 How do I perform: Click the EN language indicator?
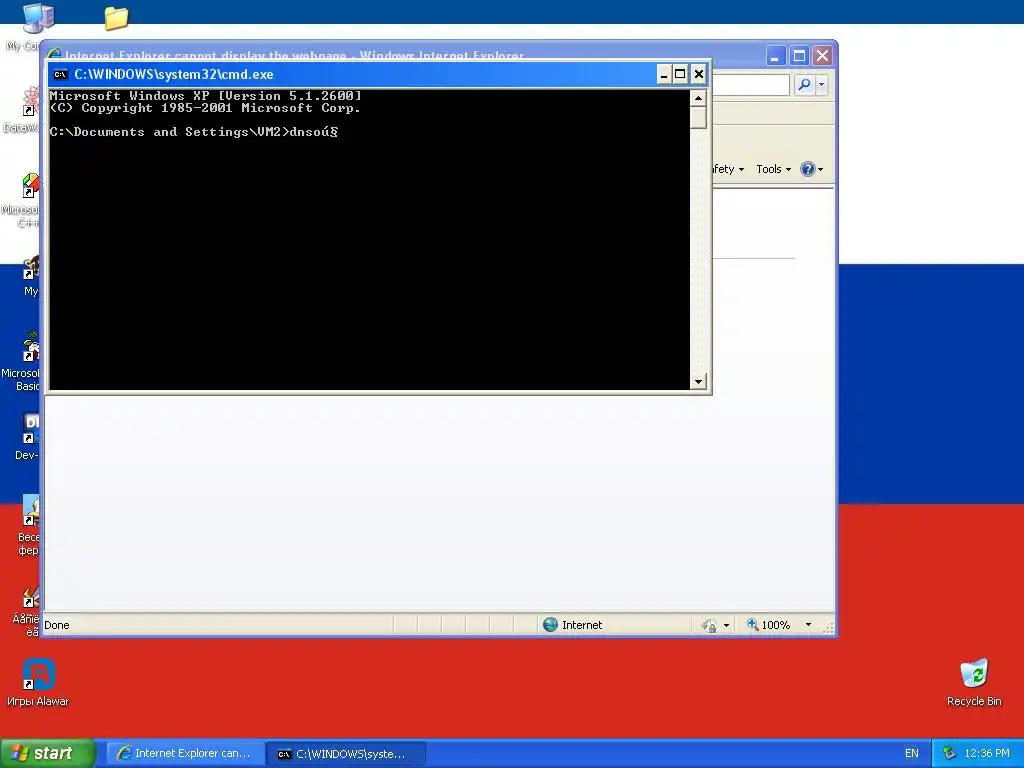912,754
